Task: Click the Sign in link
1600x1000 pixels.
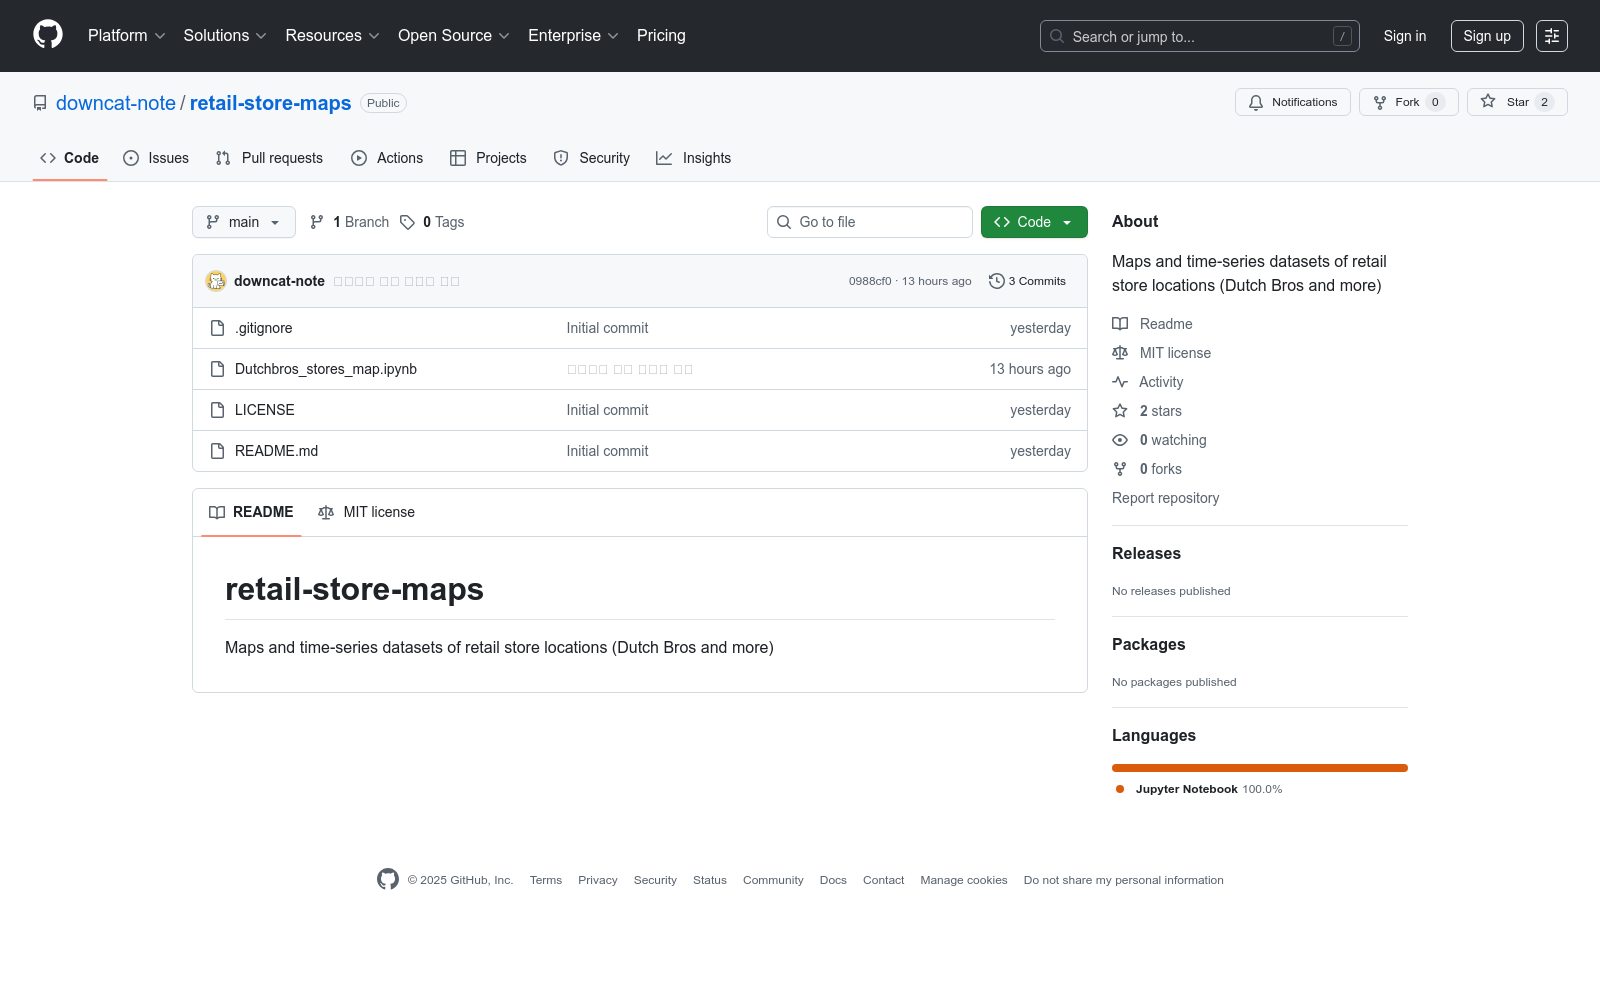Action: pos(1405,36)
